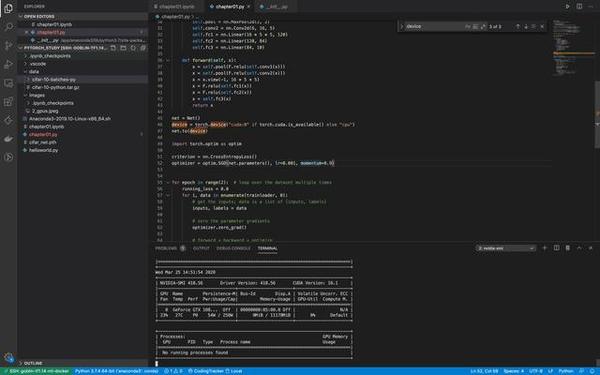The image size is (600, 375).
Task: Click the code minimap overview
Action: [x=573, y=48]
